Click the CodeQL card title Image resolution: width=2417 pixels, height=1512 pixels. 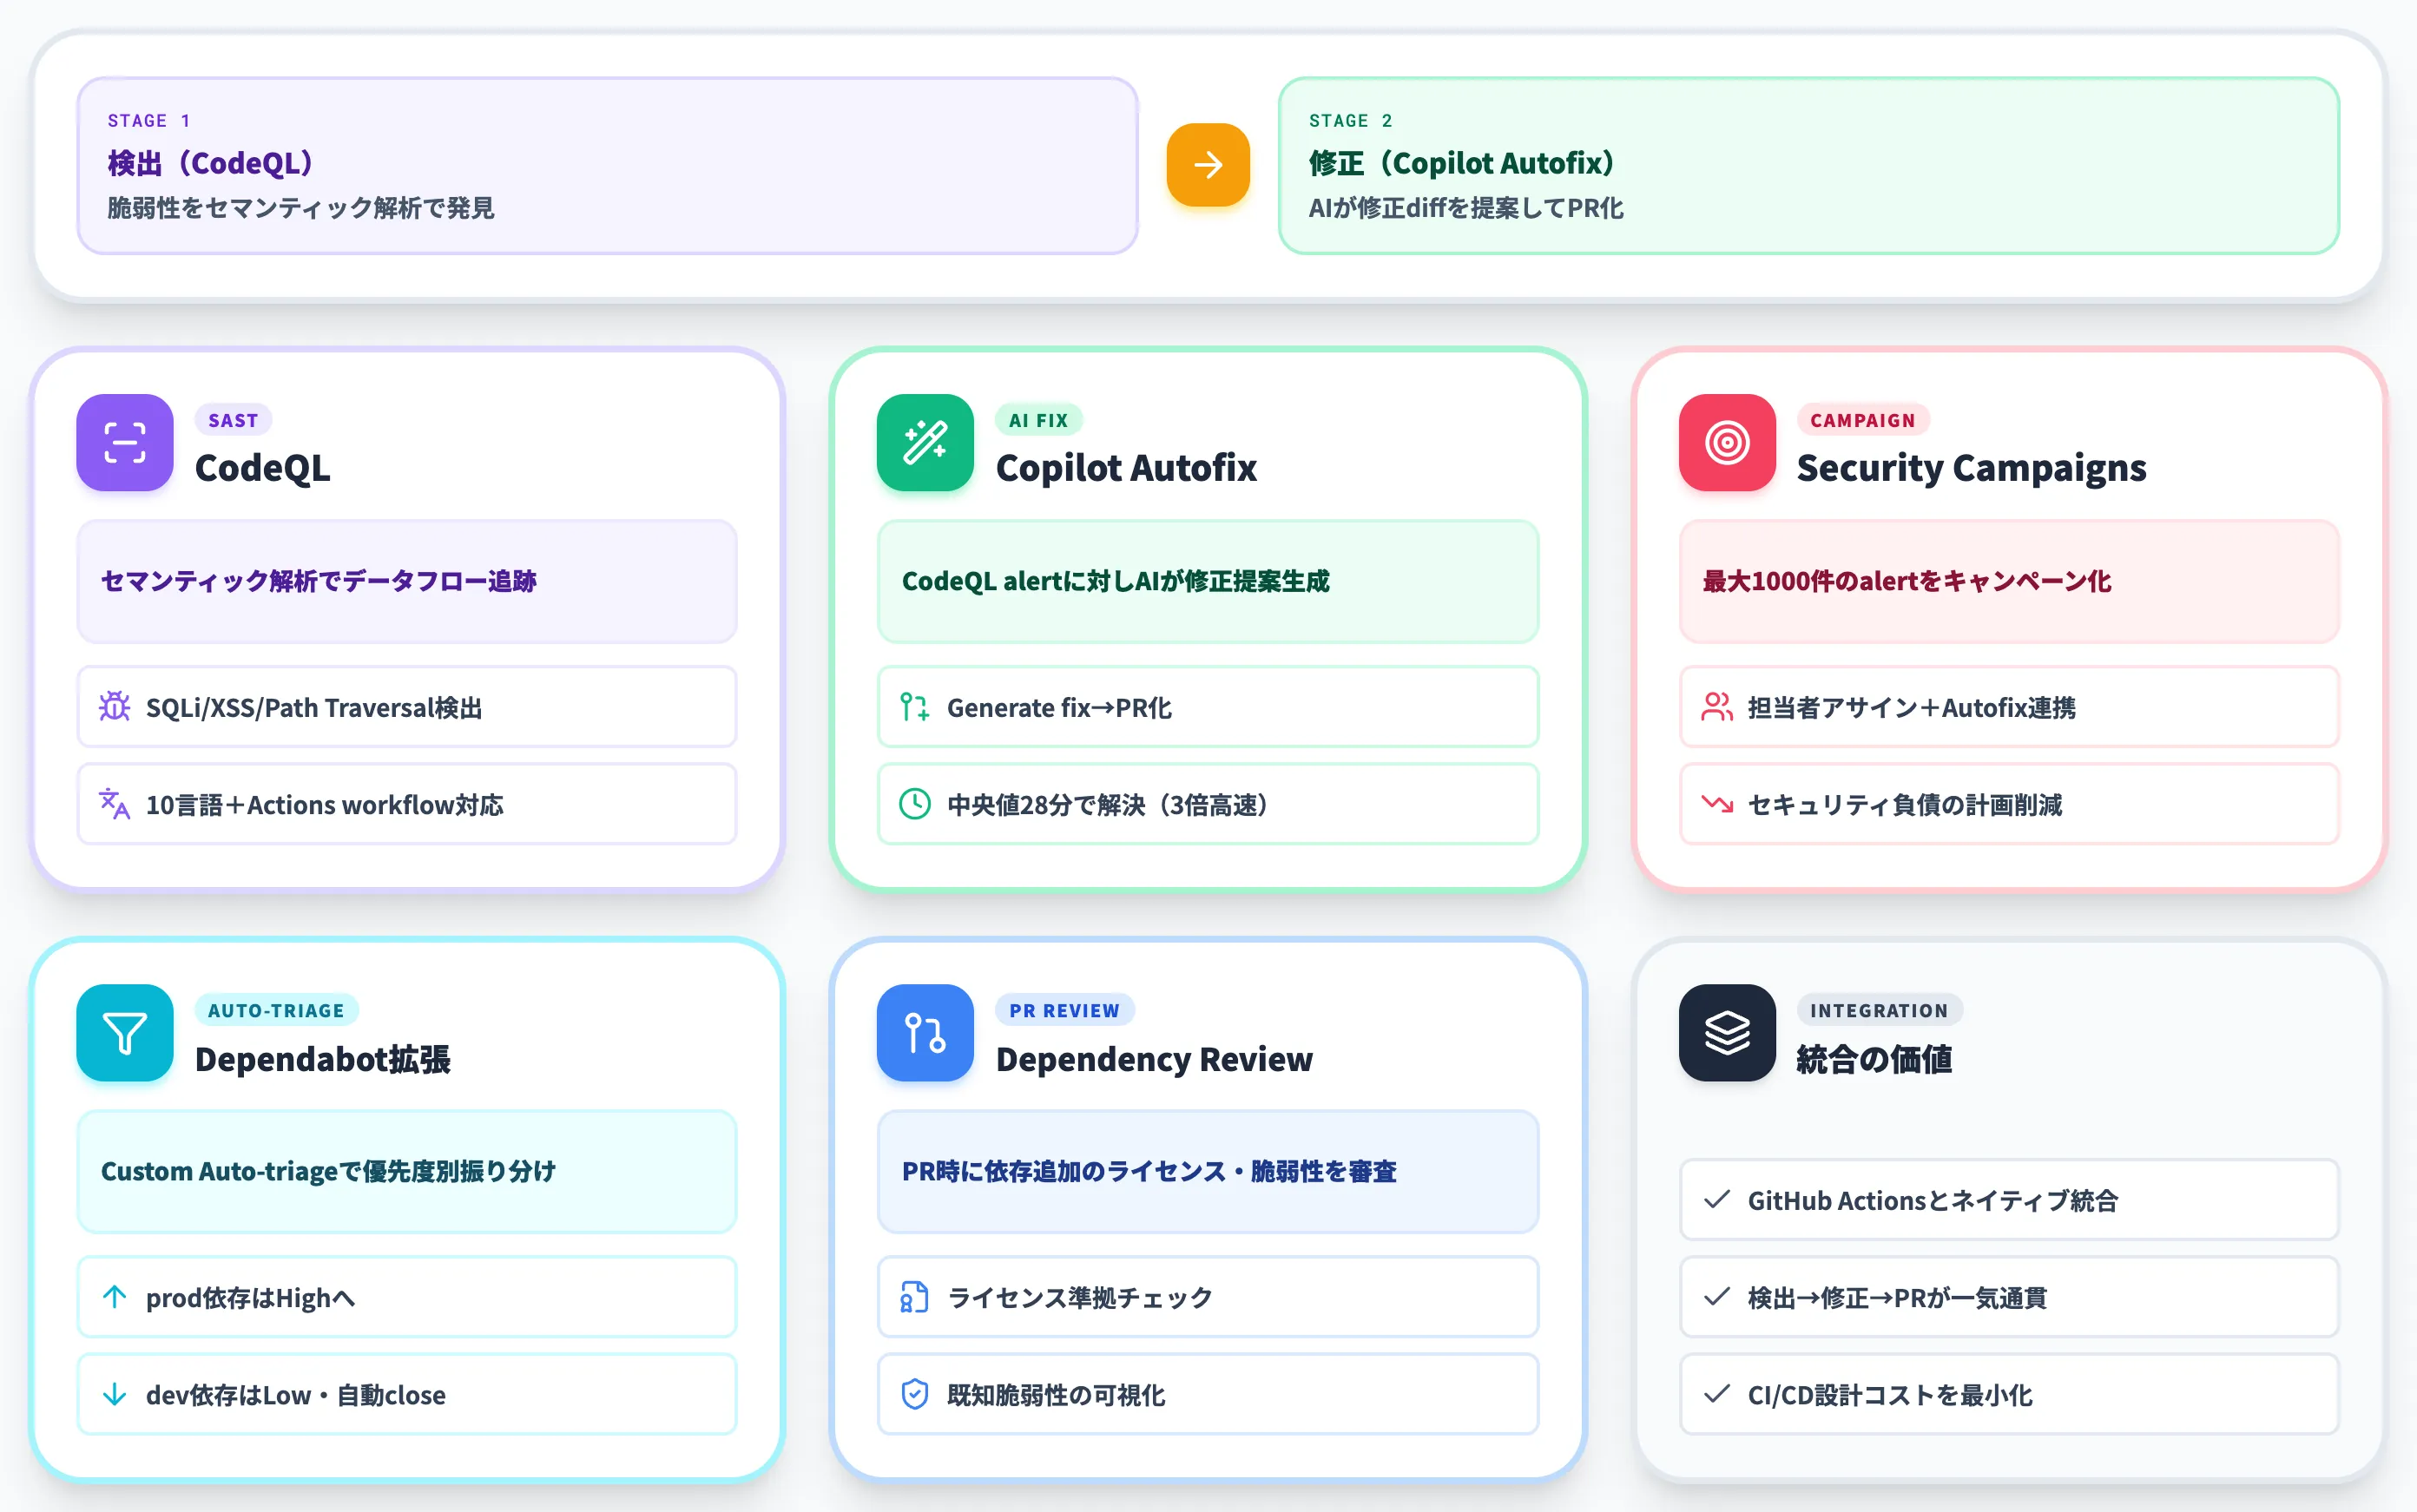tap(262, 468)
